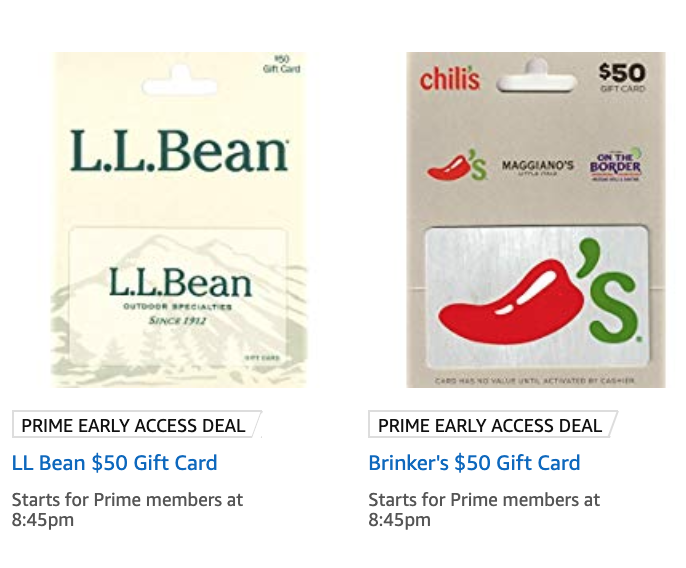Click the large red chili pepper on silver card
Viewport: 686px width, 568px height.
(511, 301)
